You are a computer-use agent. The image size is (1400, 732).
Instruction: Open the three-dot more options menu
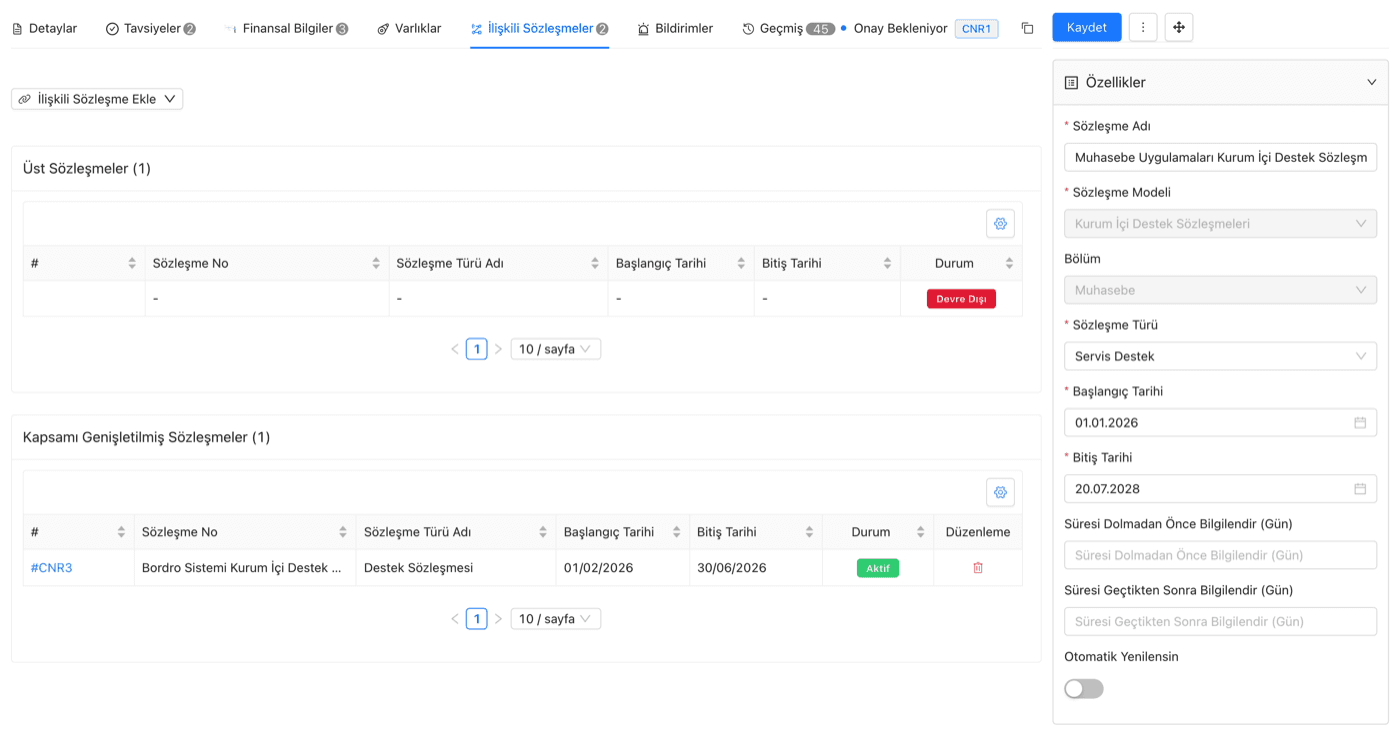click(1143, 27)
